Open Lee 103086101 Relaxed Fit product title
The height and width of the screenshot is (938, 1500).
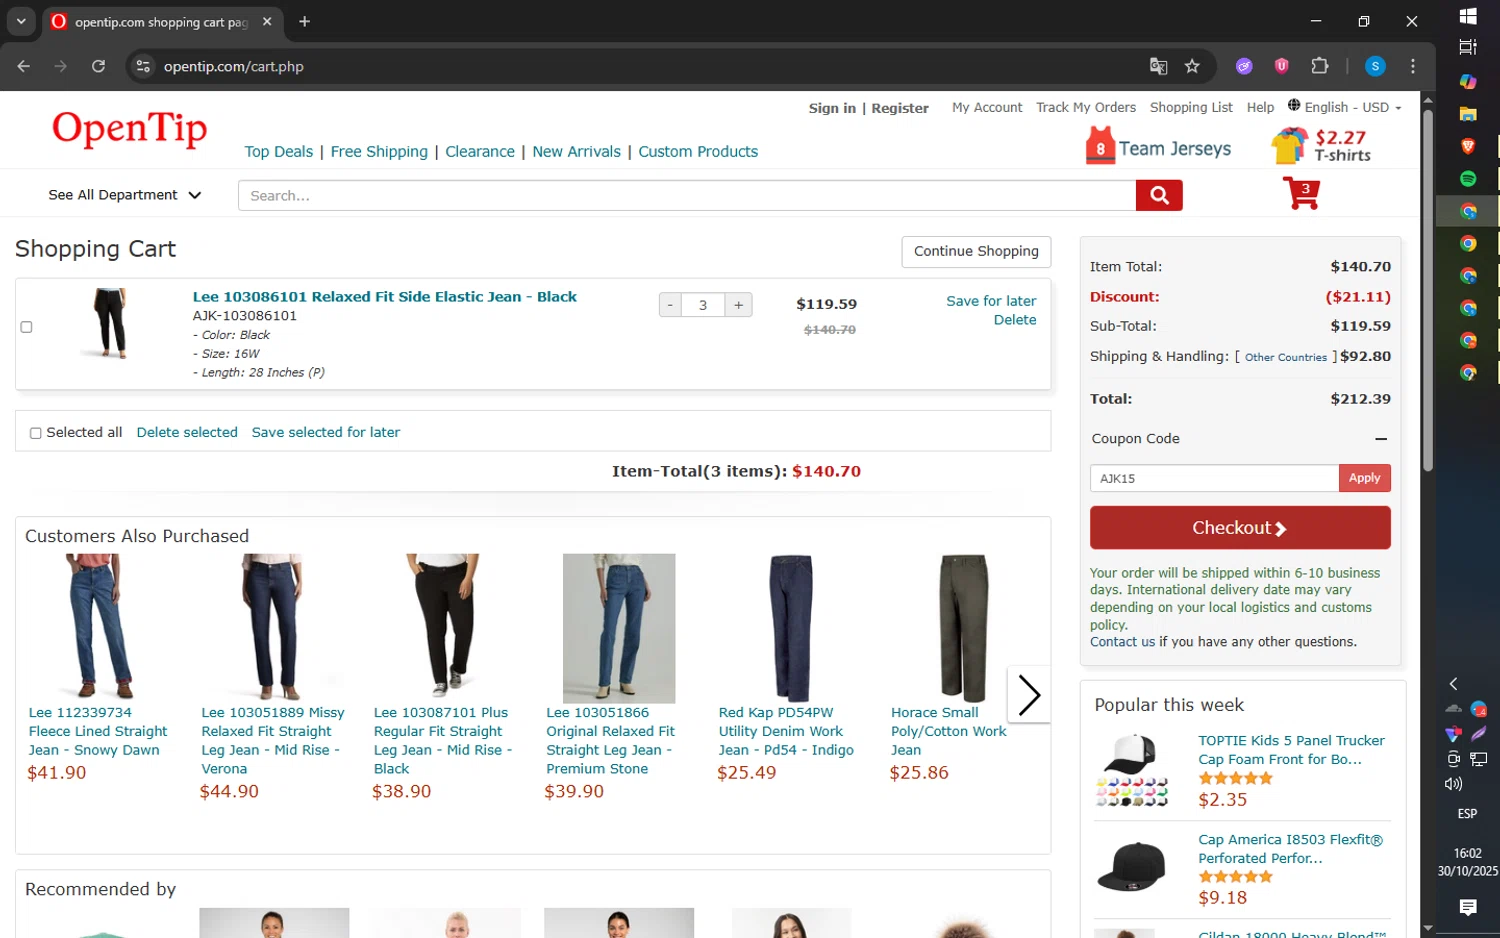pos(385,297)
